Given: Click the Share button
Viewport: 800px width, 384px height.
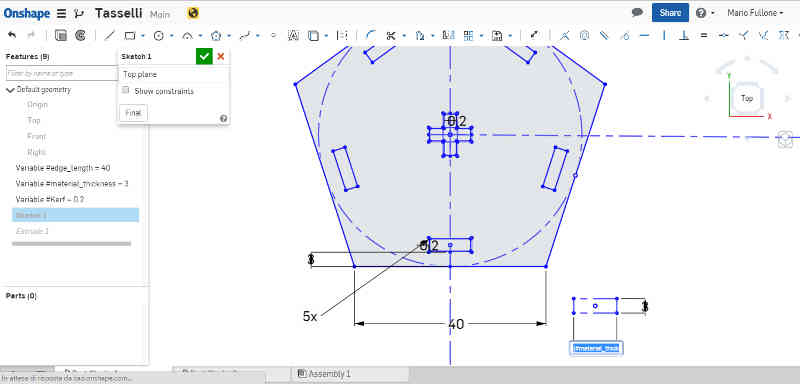Looking at the screenshot, I should coord(670,13).
